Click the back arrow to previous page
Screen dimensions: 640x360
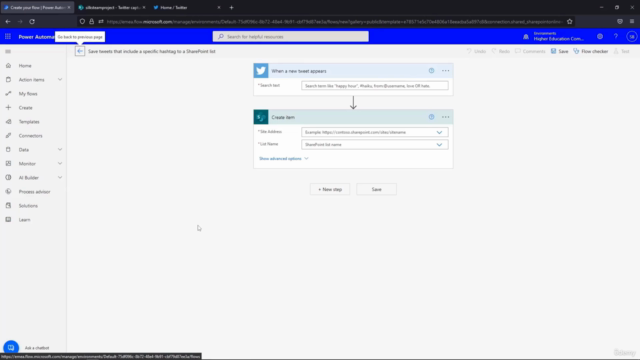tap(80, 51)
